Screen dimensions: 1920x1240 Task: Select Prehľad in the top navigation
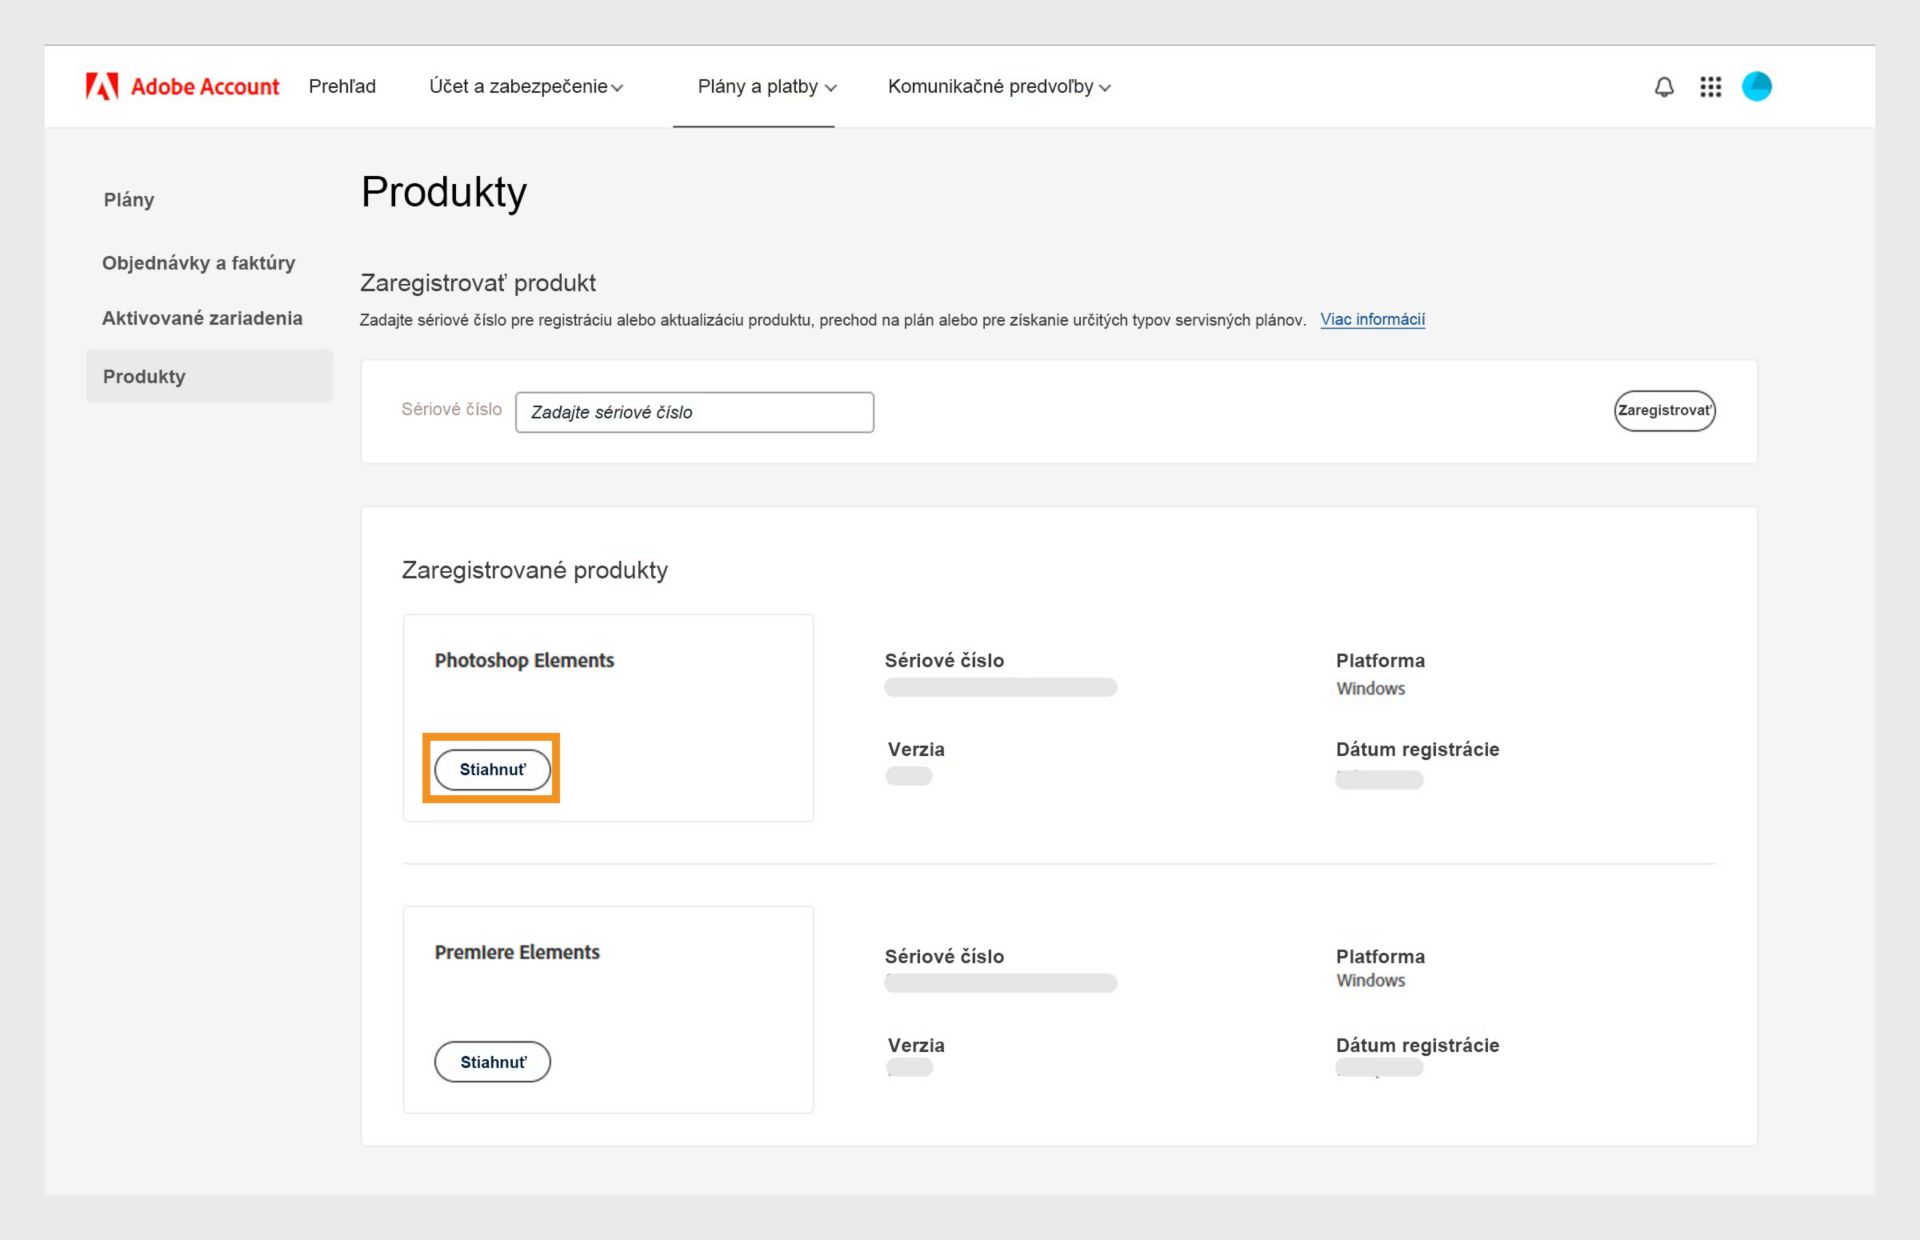tap(342, 86)
